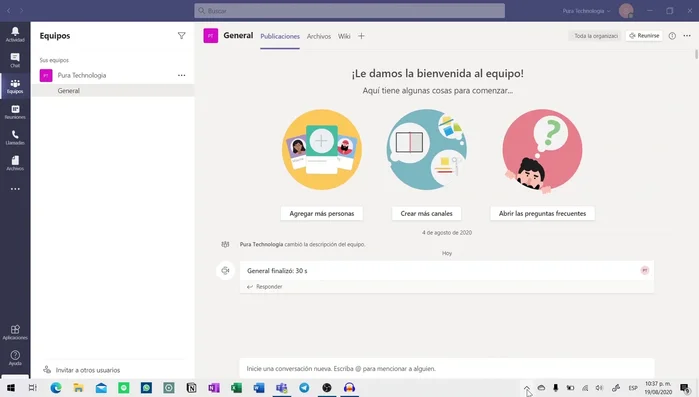Click Invitar a otros usuarios link
Image resolution: width=699 pixels, height=397 pixels.
pyautogui.click(x=82, y=370)
